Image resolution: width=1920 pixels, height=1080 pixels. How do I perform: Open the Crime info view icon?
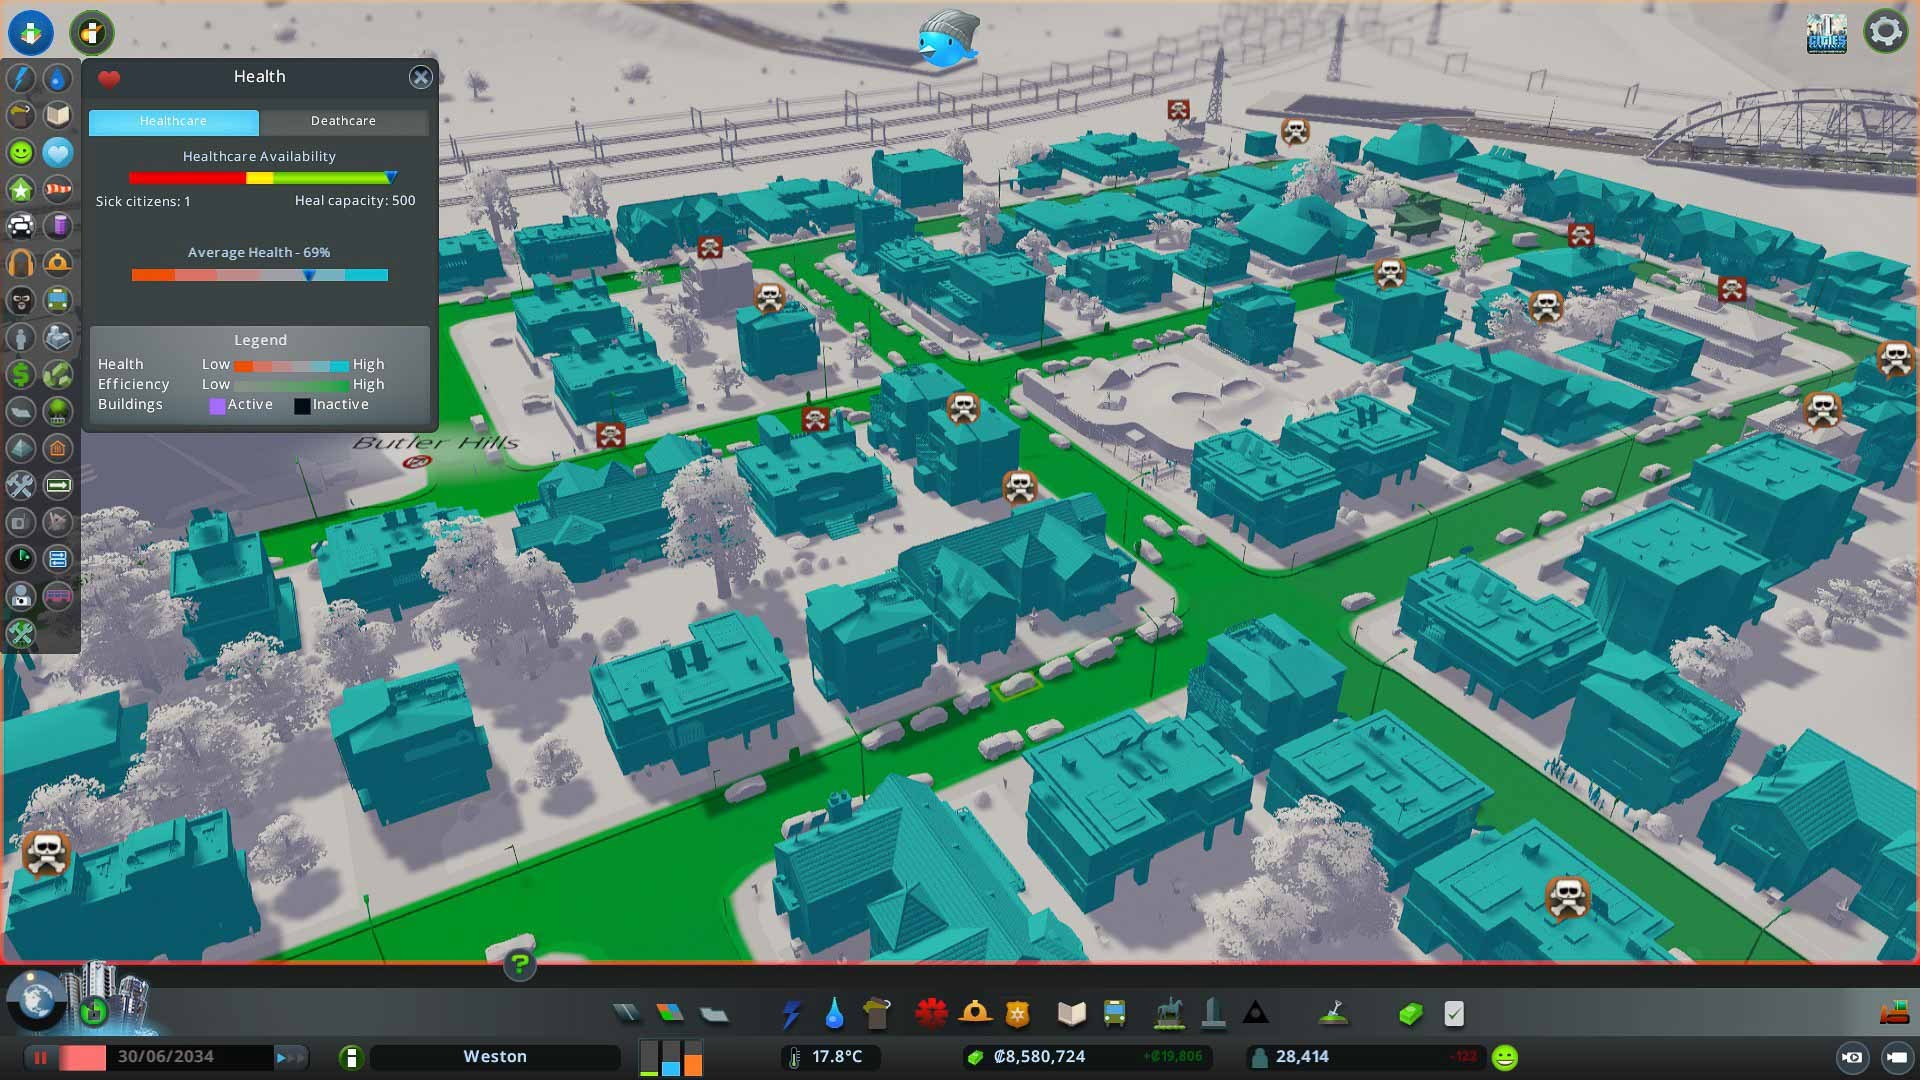(x=21, y=300)
